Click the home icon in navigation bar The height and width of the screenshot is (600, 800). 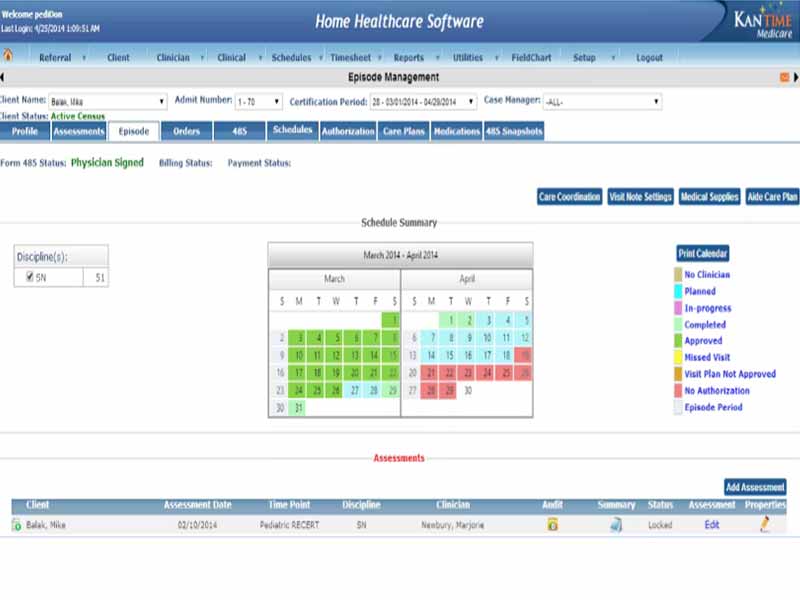click(8, 56)
